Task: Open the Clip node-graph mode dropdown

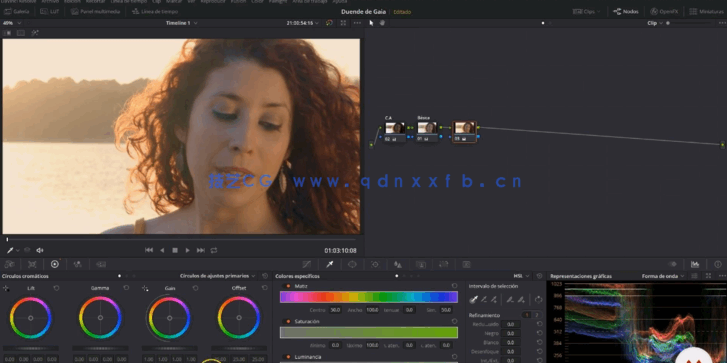Action: point(654,23)
